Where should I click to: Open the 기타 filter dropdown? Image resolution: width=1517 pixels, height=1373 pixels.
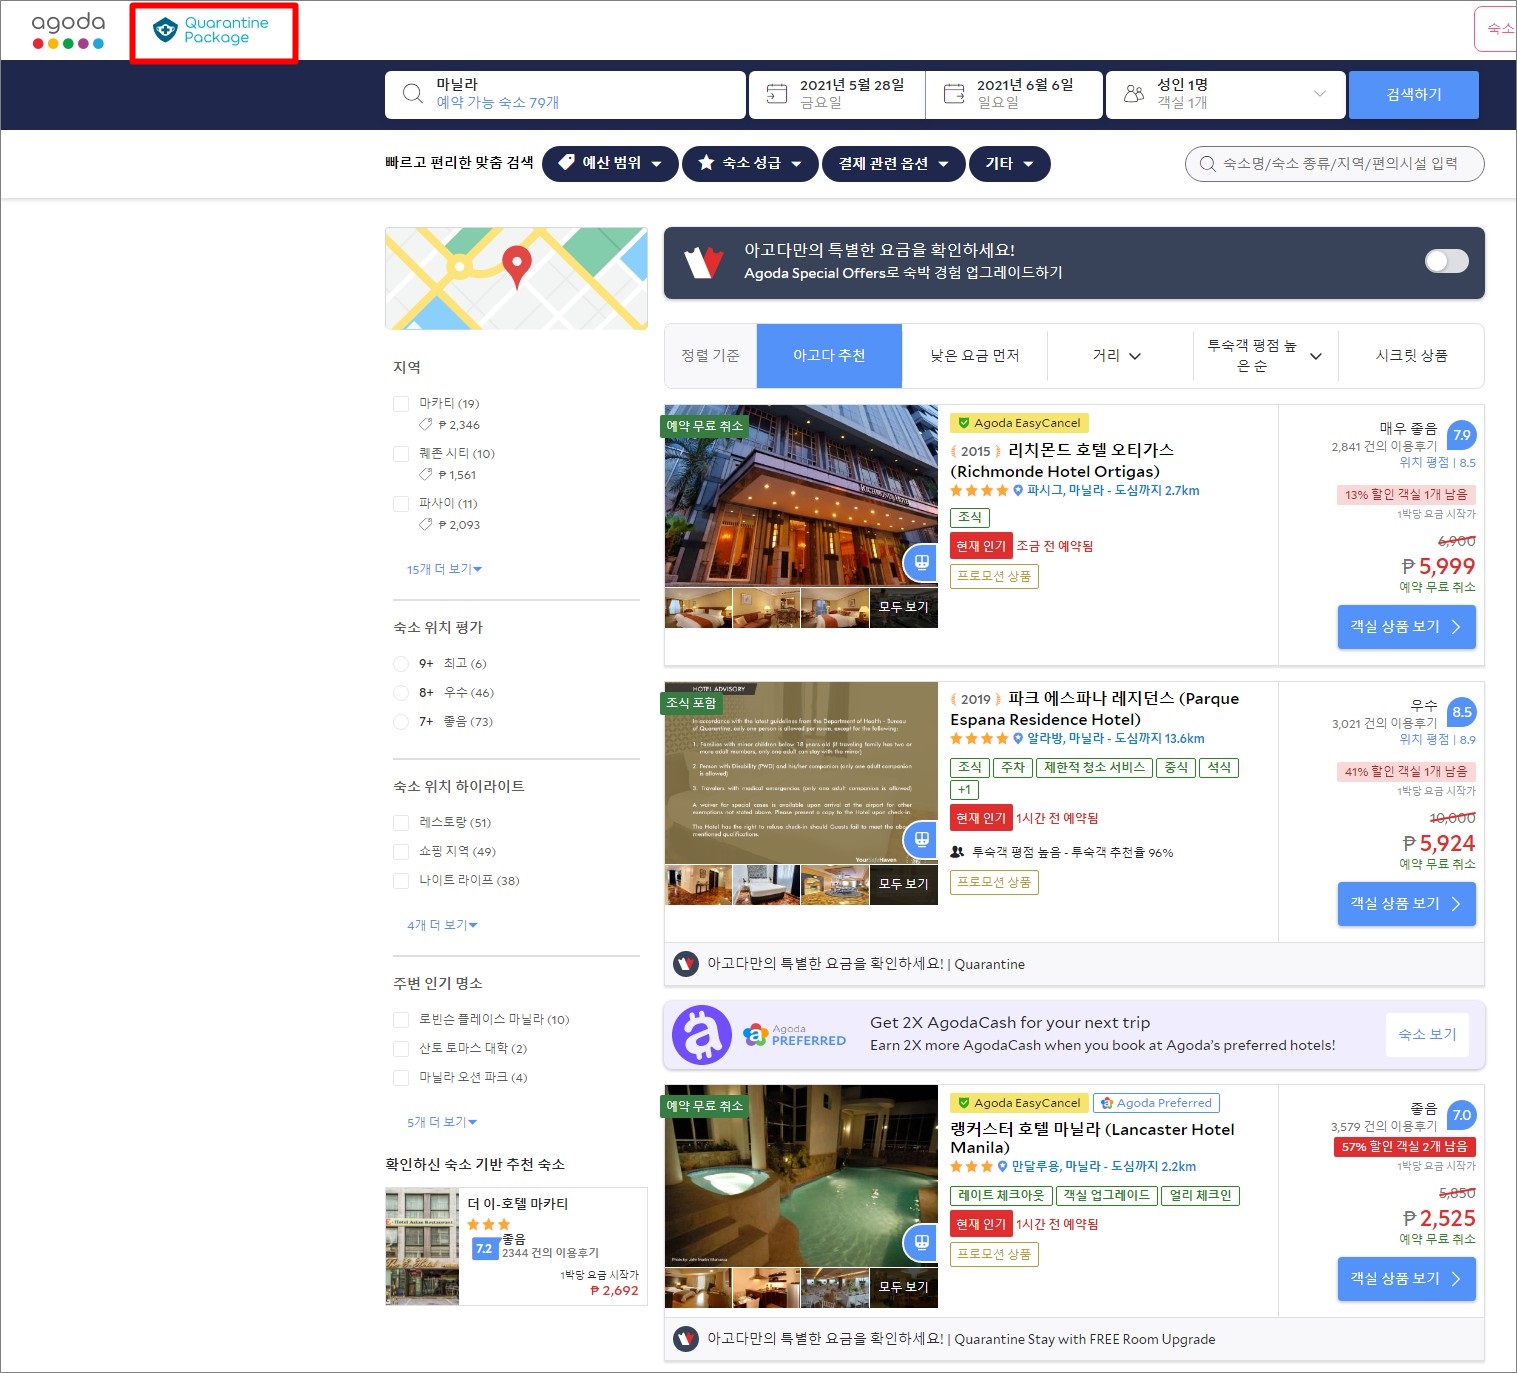pyautogui.click(x=1010, y=164)
